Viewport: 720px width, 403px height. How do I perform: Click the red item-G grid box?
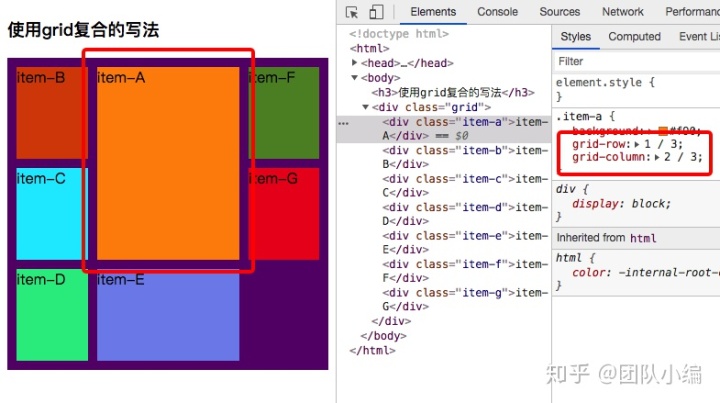(284, 214)
